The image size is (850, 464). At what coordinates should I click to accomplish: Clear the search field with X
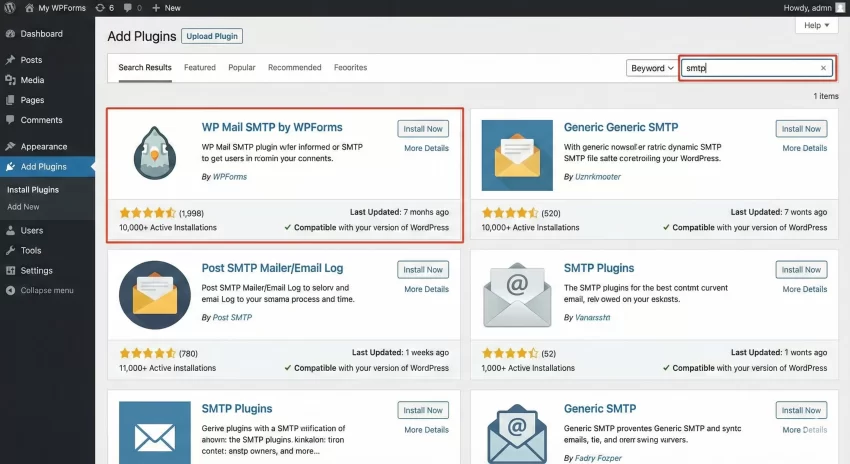[823, 68]
